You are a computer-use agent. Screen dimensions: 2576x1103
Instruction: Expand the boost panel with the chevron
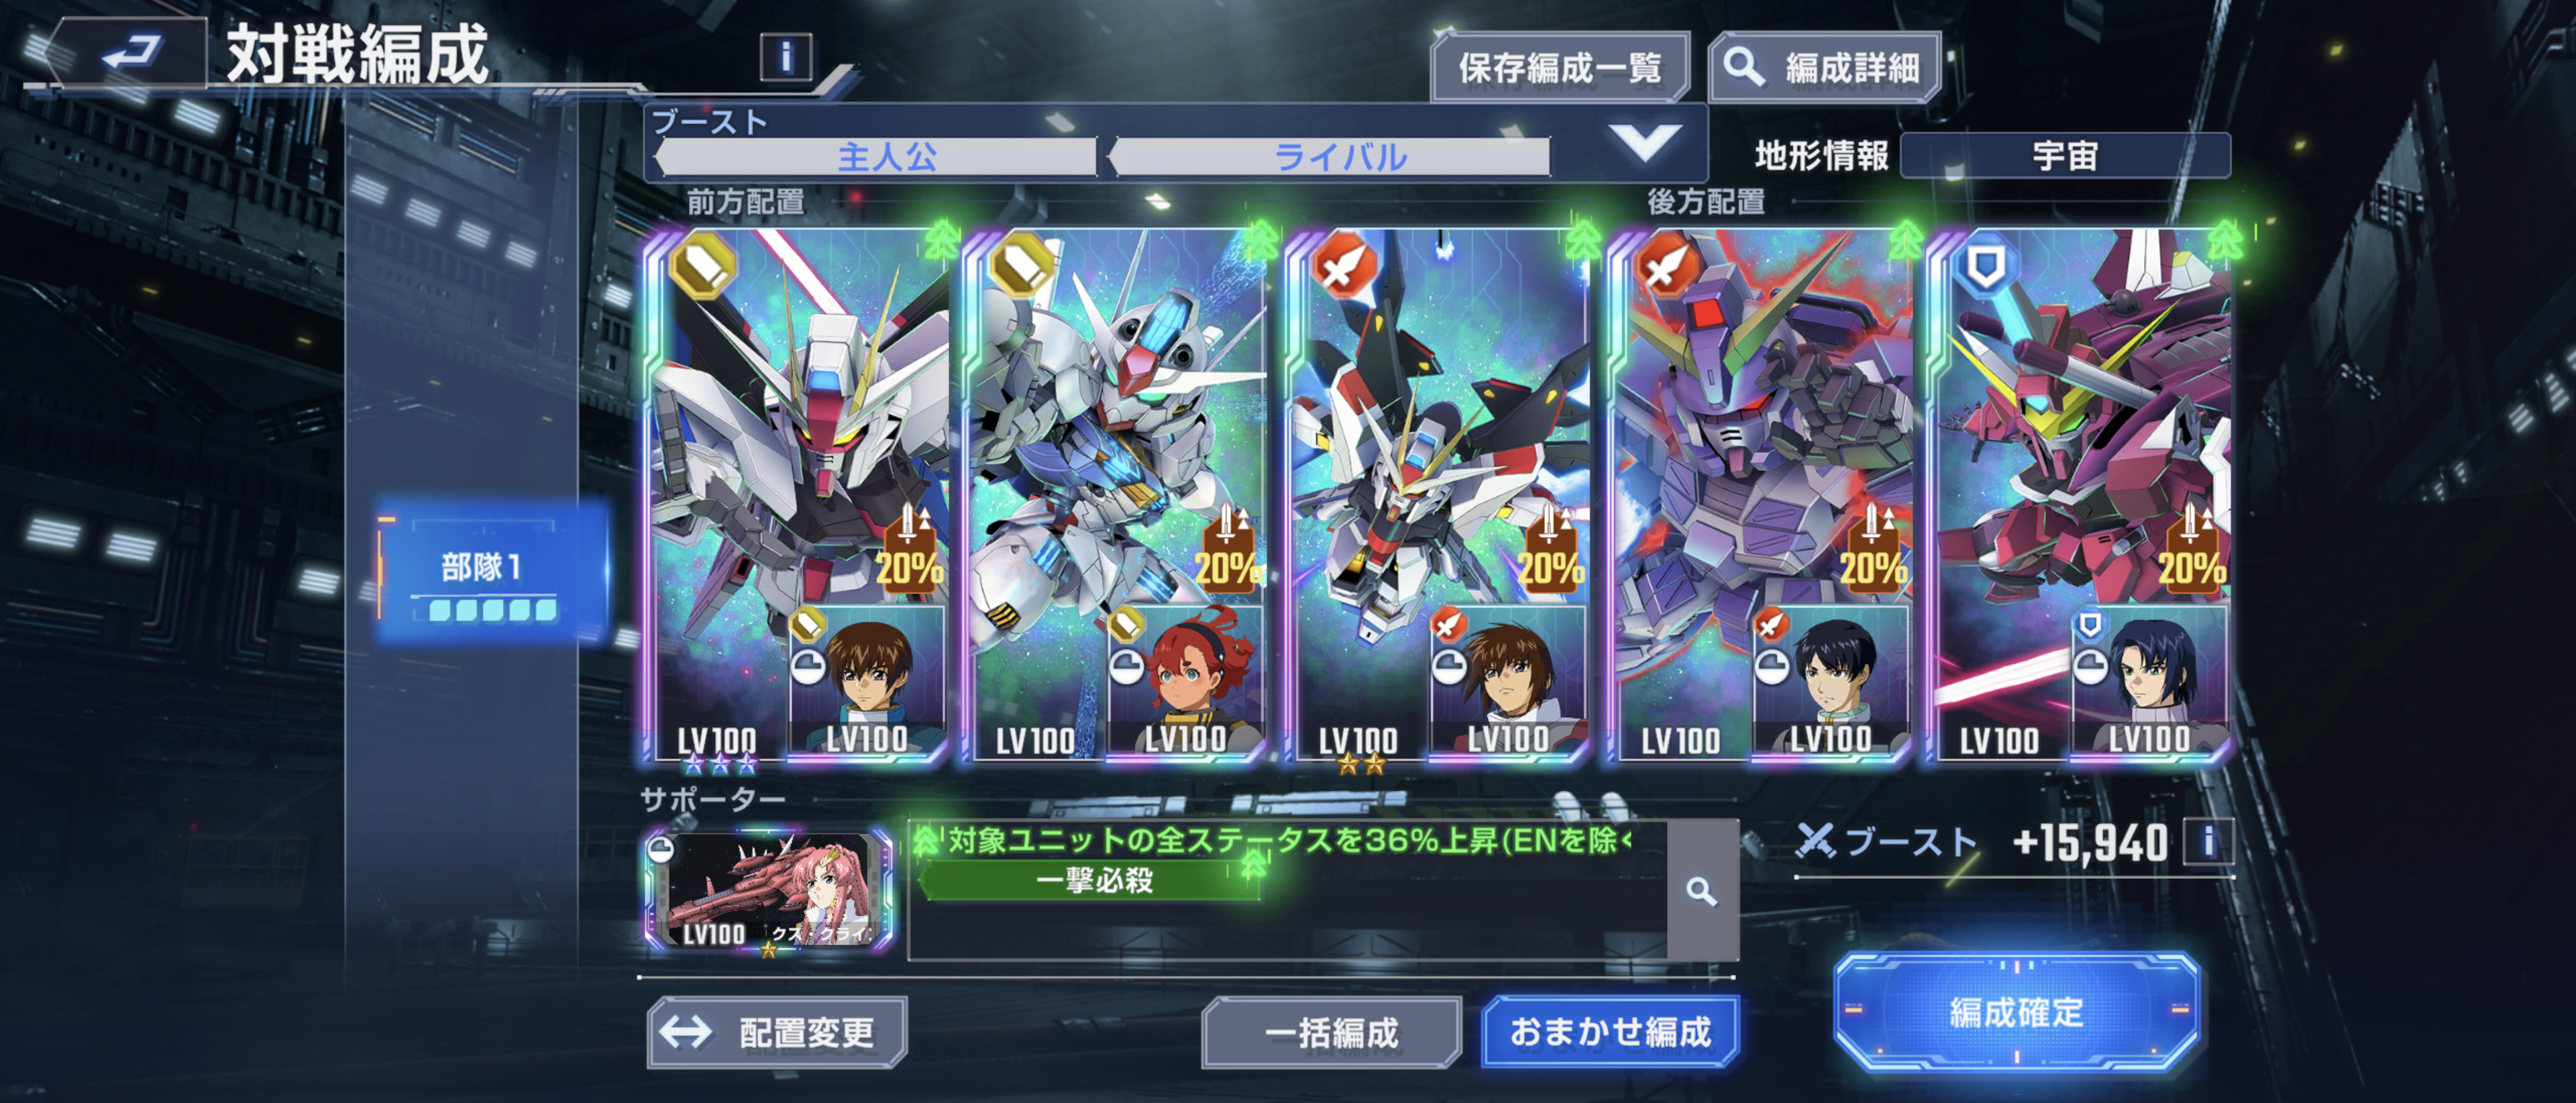point(1645,142)
